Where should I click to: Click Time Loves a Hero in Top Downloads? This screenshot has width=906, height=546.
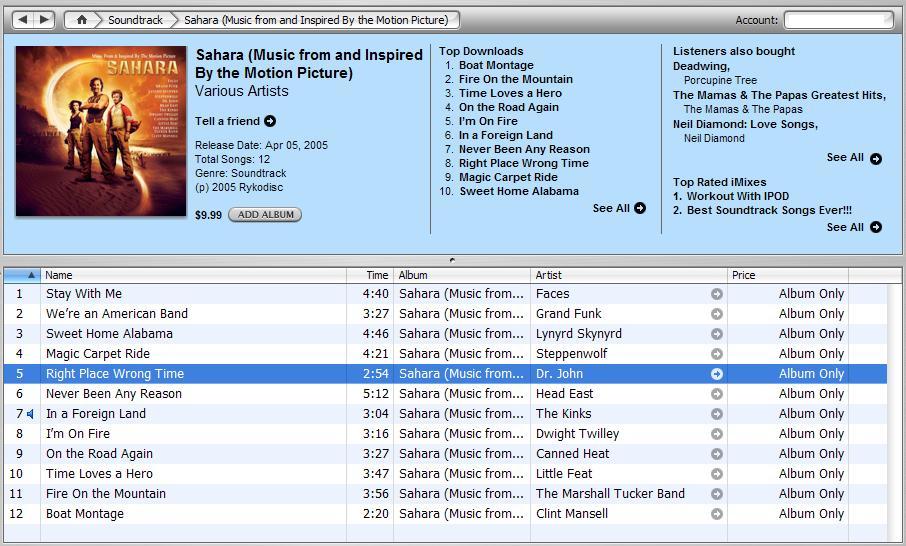coord(510,93)
